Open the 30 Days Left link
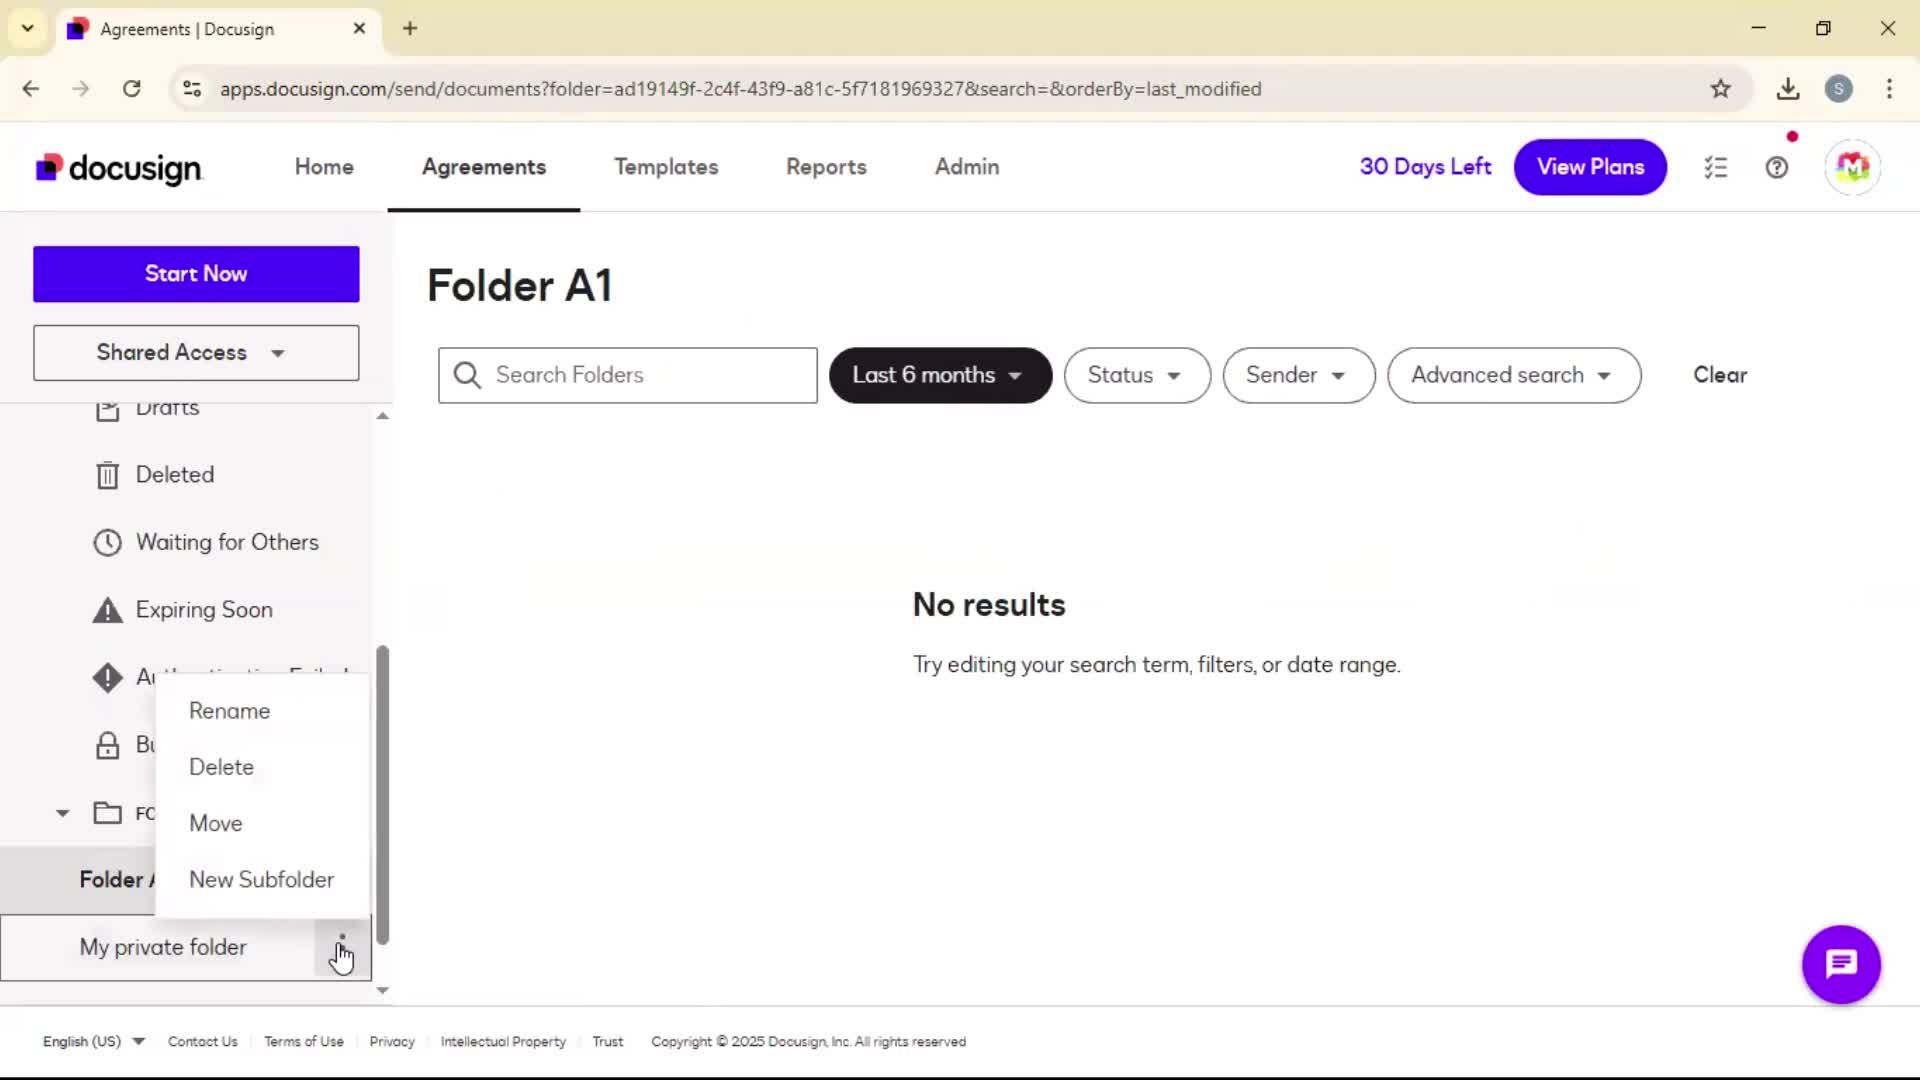This screenshot has height=1080, width=1920. [x=1425, y=167]
